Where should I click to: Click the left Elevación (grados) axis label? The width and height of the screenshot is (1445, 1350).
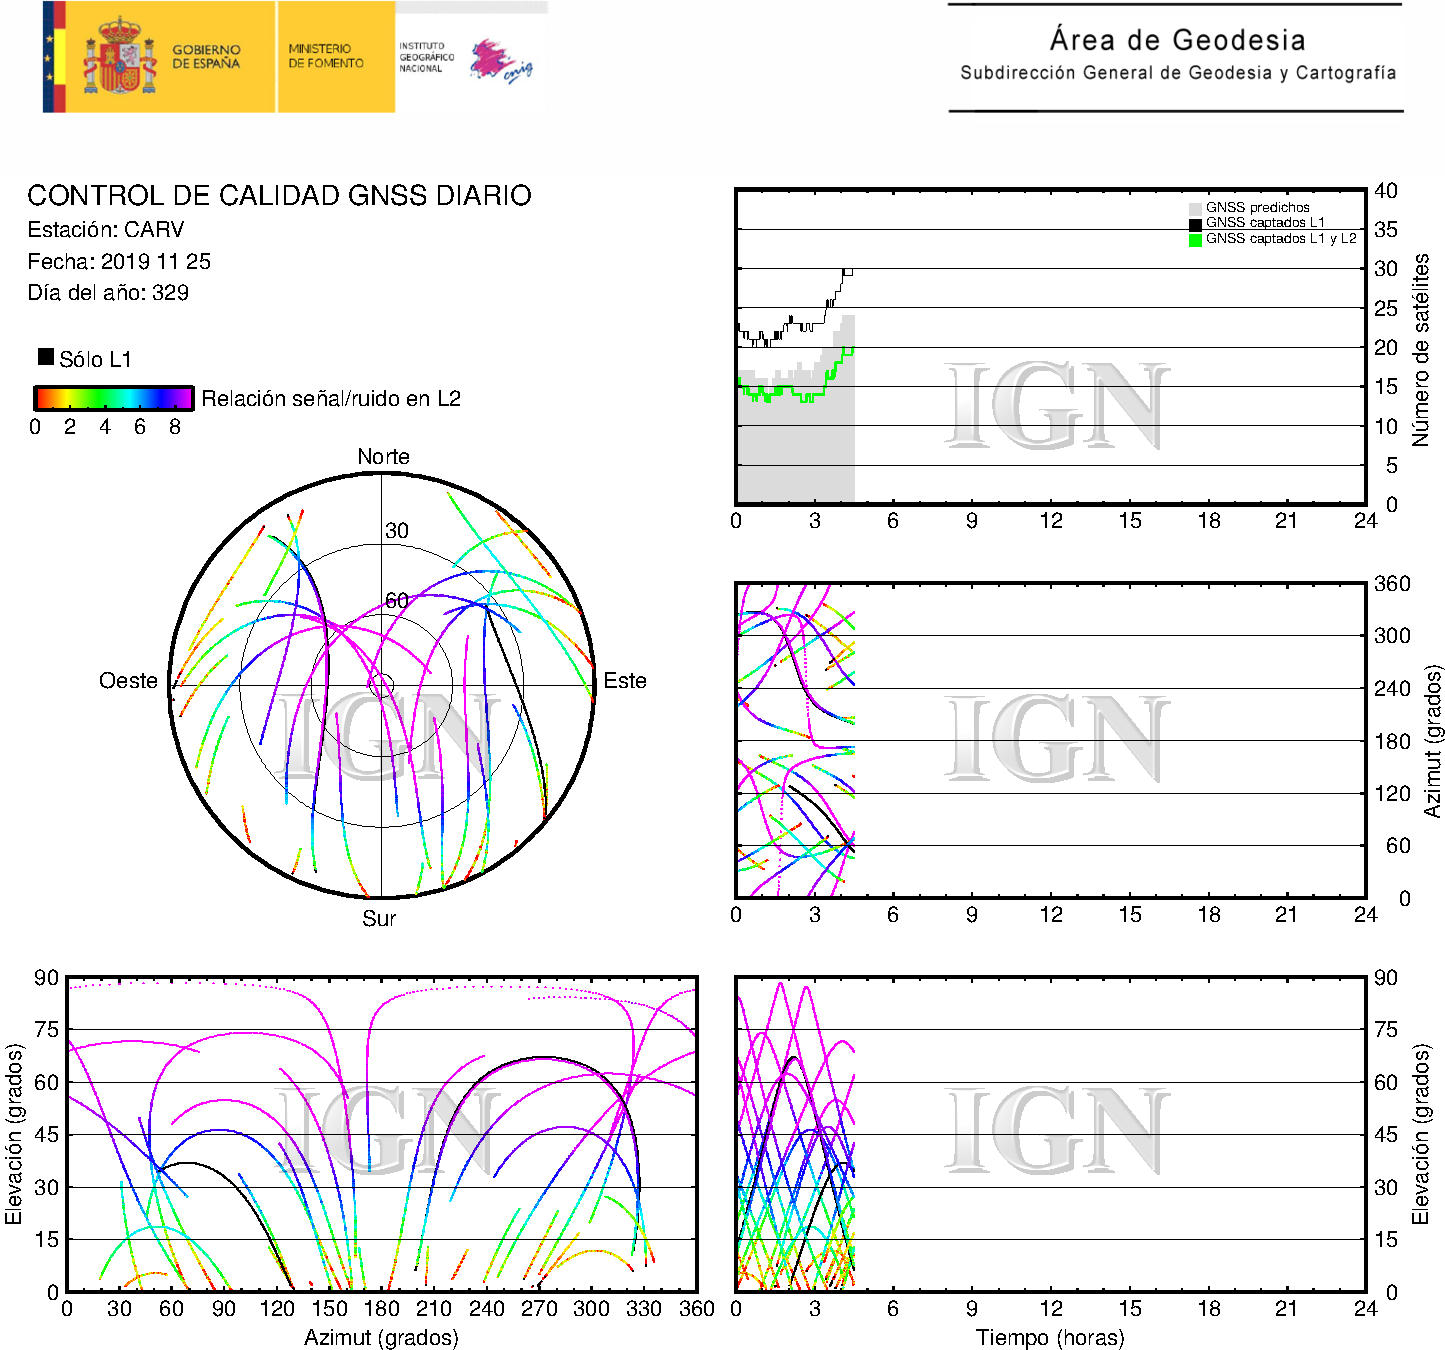(13, 1134)
